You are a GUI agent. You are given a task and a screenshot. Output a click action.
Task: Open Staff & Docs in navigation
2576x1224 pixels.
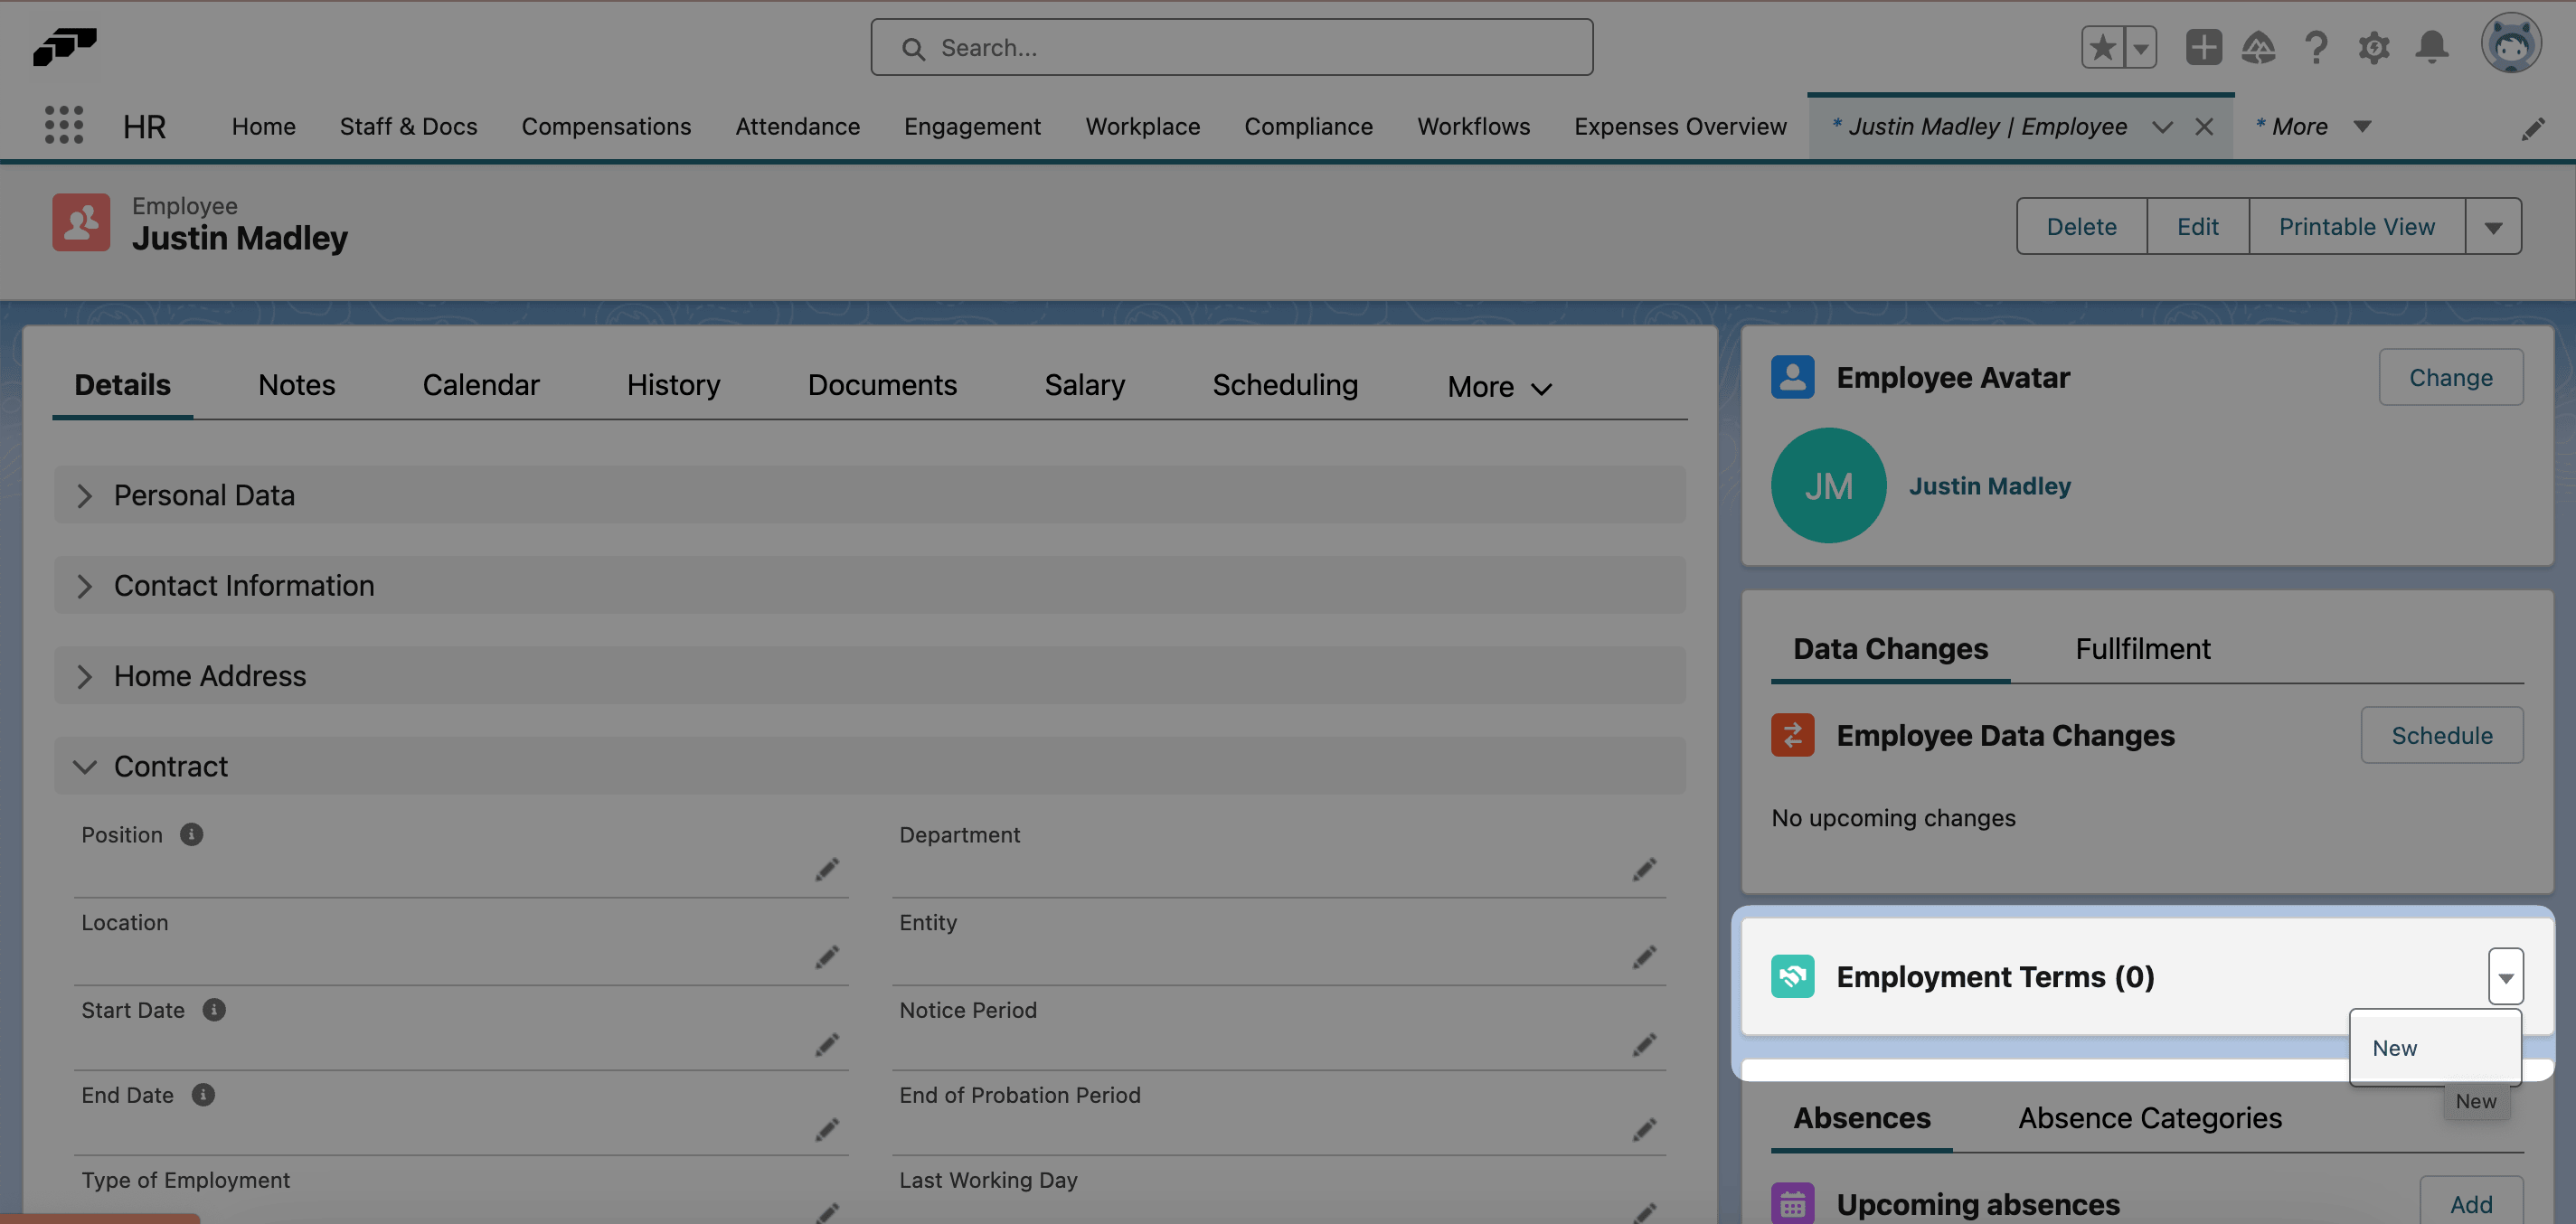tap(408, 126)
